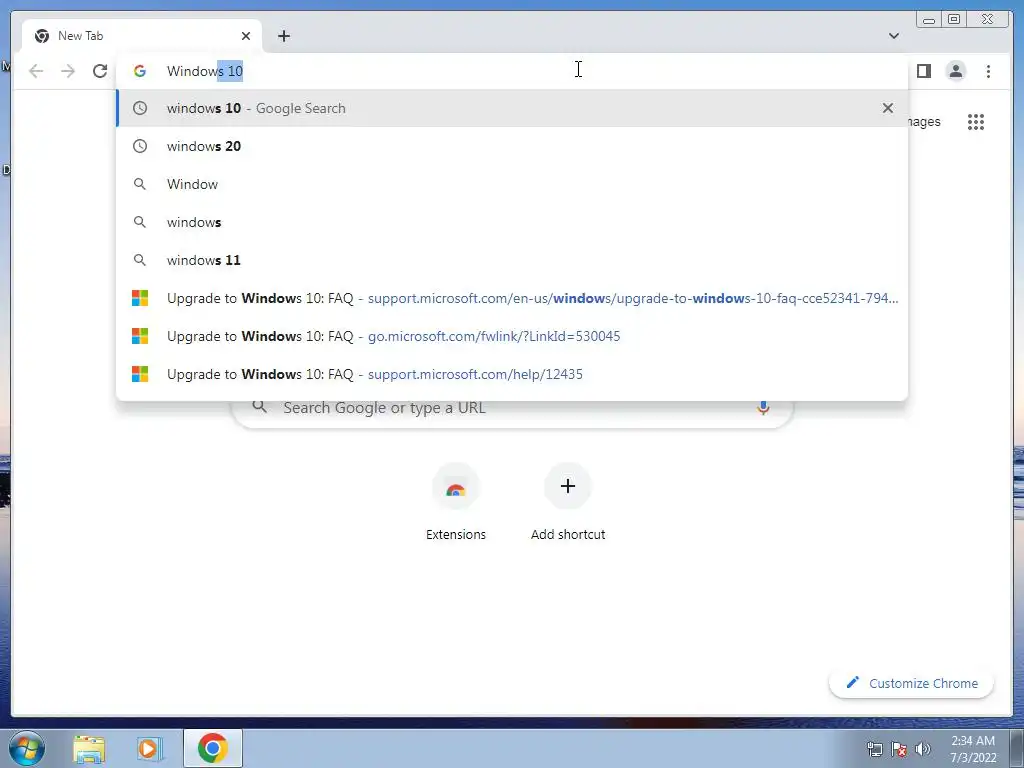This screenshot has width=1024, height=768.
Task: Open Windows Explorer from the taskbar
Action: coord(89,748)
